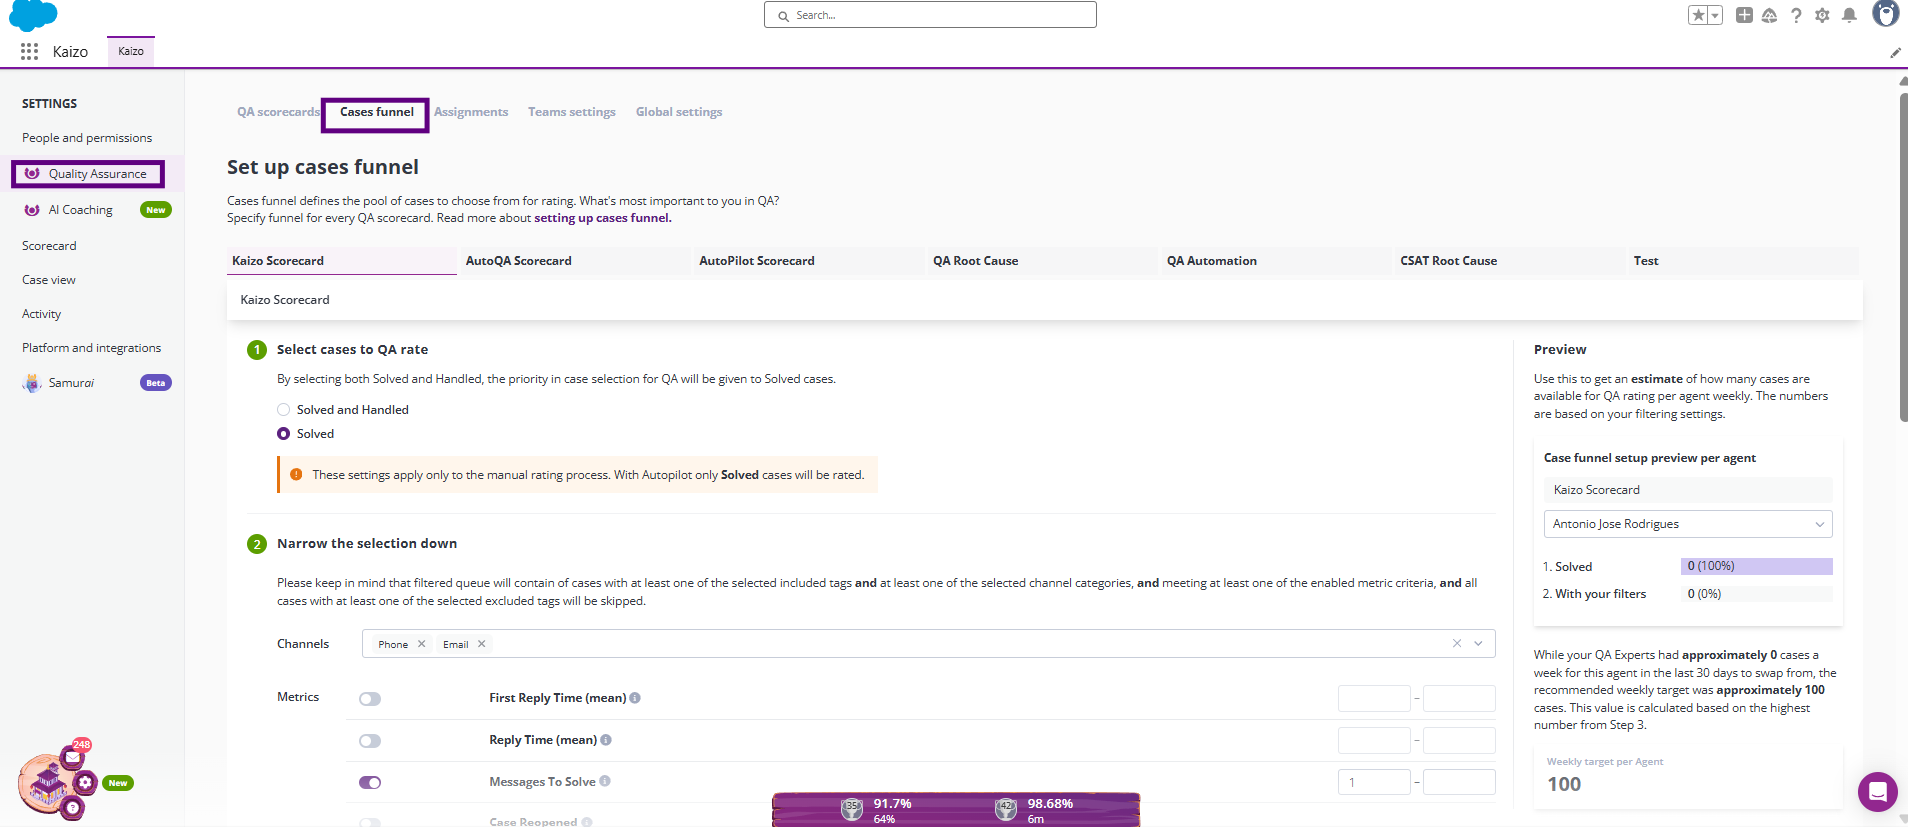Open the chat support bubble
The height and width of the screenshot is (827, 1908).
(1877, 792)
